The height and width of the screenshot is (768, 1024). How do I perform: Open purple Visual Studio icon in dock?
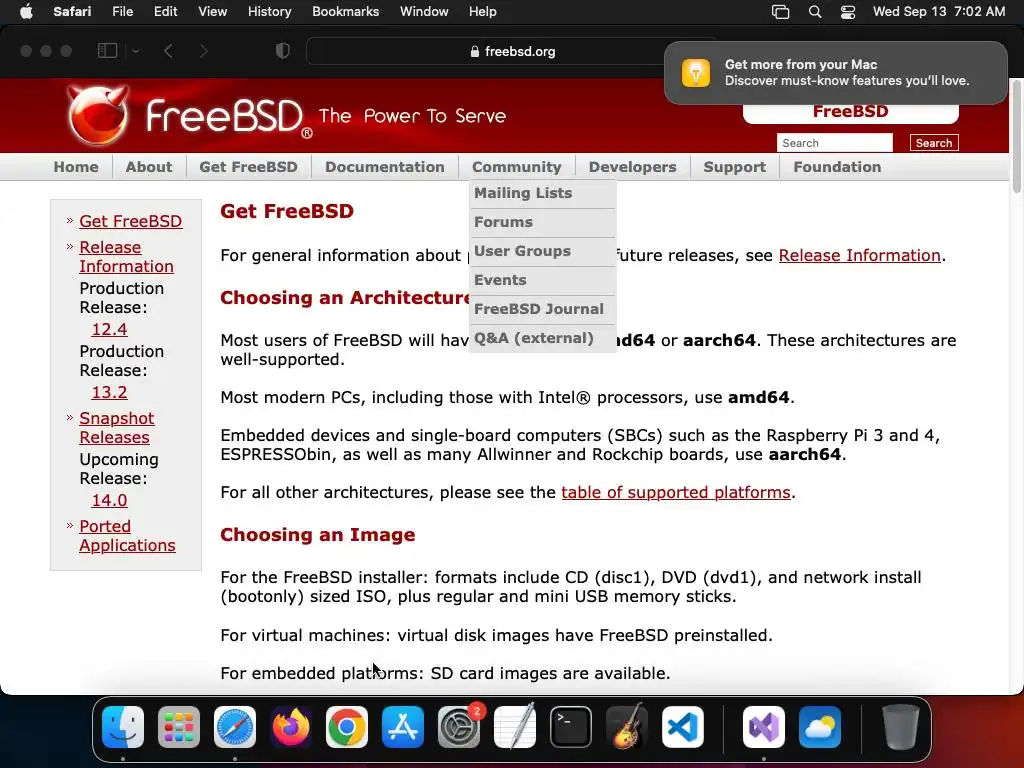click(x=764, y=727)
